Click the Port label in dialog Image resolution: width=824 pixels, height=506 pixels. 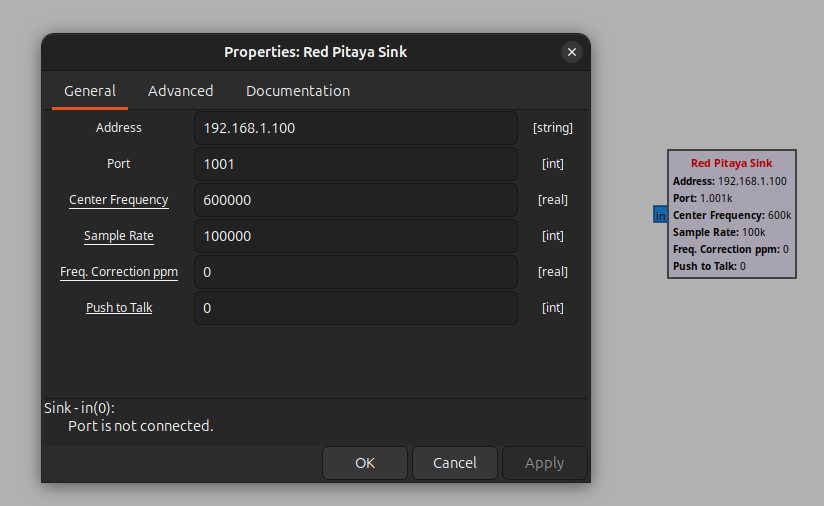coord(119,163)
